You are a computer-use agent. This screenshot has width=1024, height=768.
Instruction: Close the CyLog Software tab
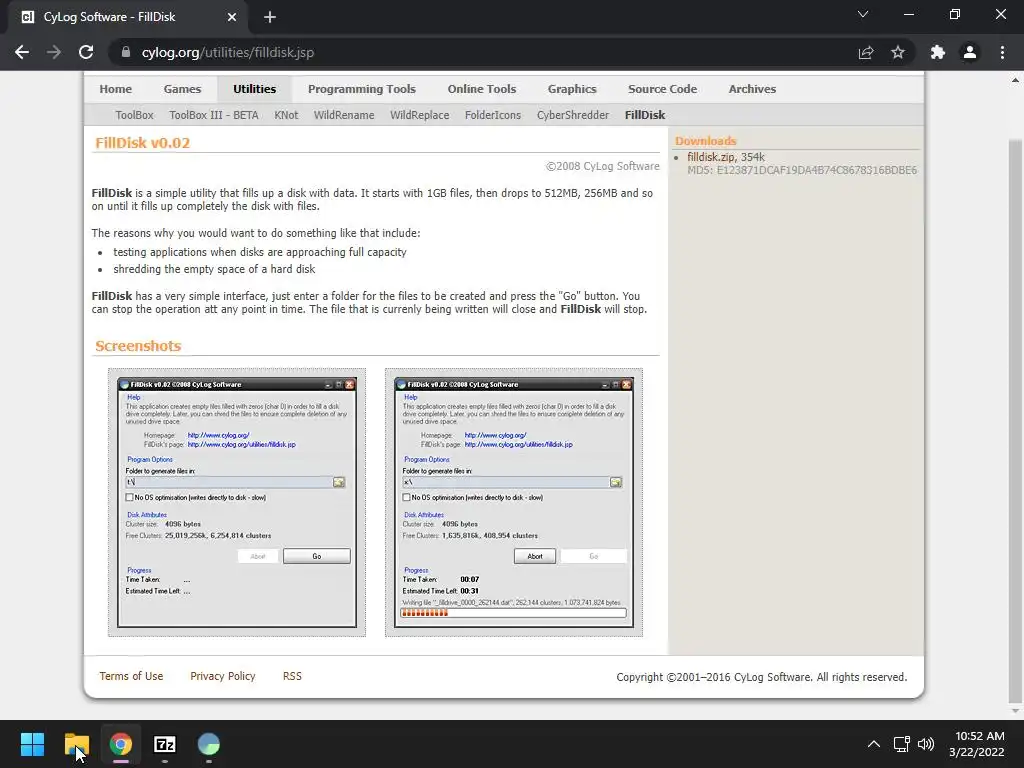[x=232, y=17]
